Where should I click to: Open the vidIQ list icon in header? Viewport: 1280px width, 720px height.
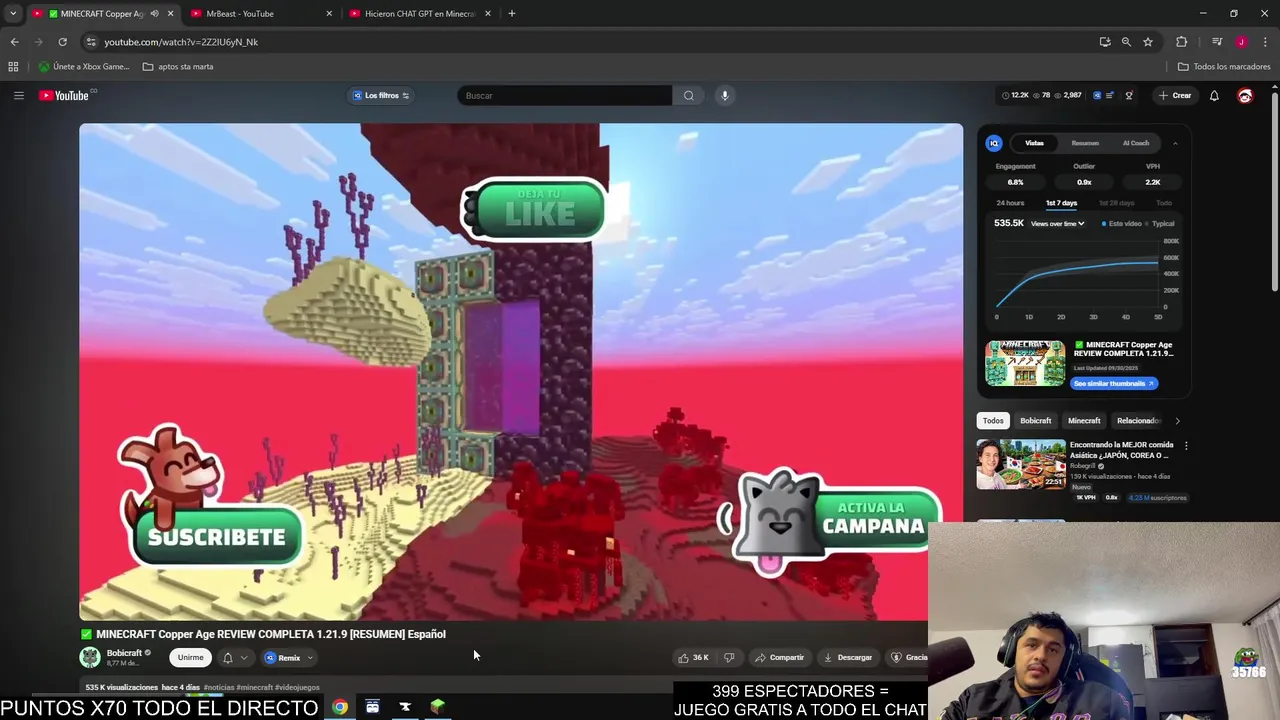(1110, 95)
